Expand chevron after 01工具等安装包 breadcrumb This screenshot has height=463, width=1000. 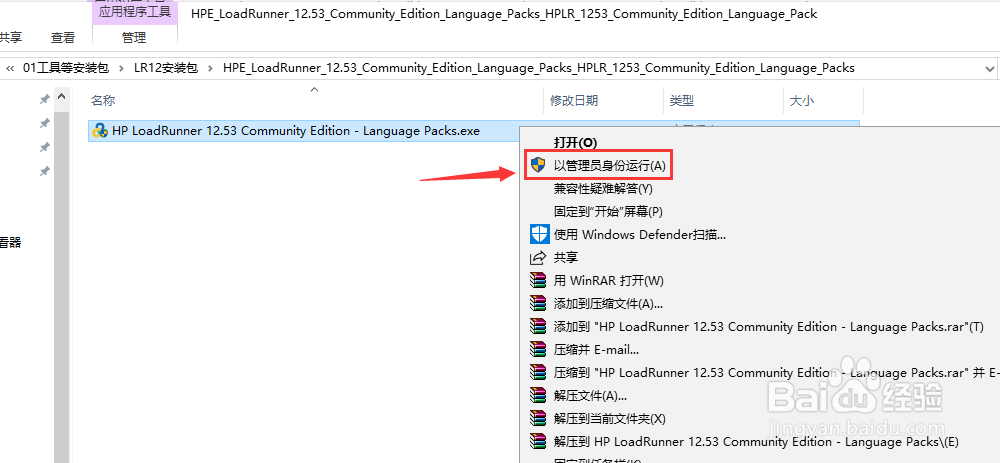[x=121, y=68]
